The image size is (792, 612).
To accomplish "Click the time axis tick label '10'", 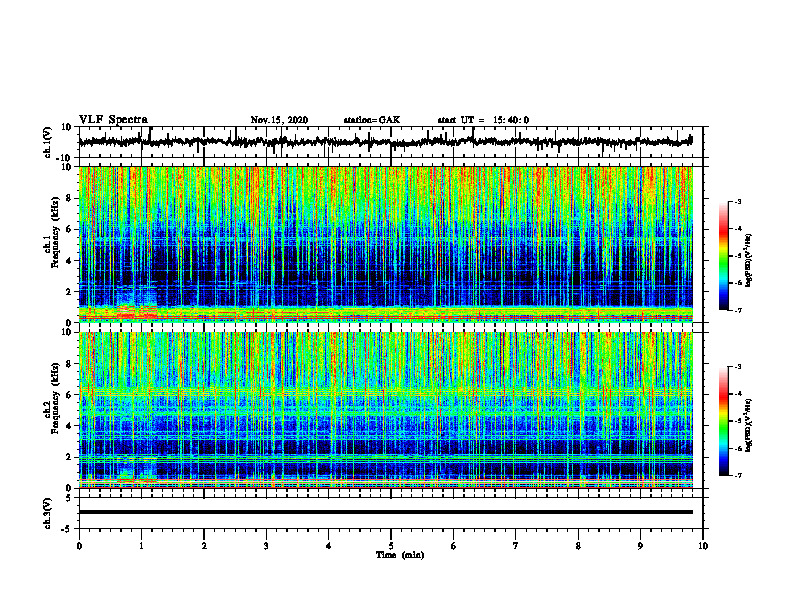I will 703,546.
